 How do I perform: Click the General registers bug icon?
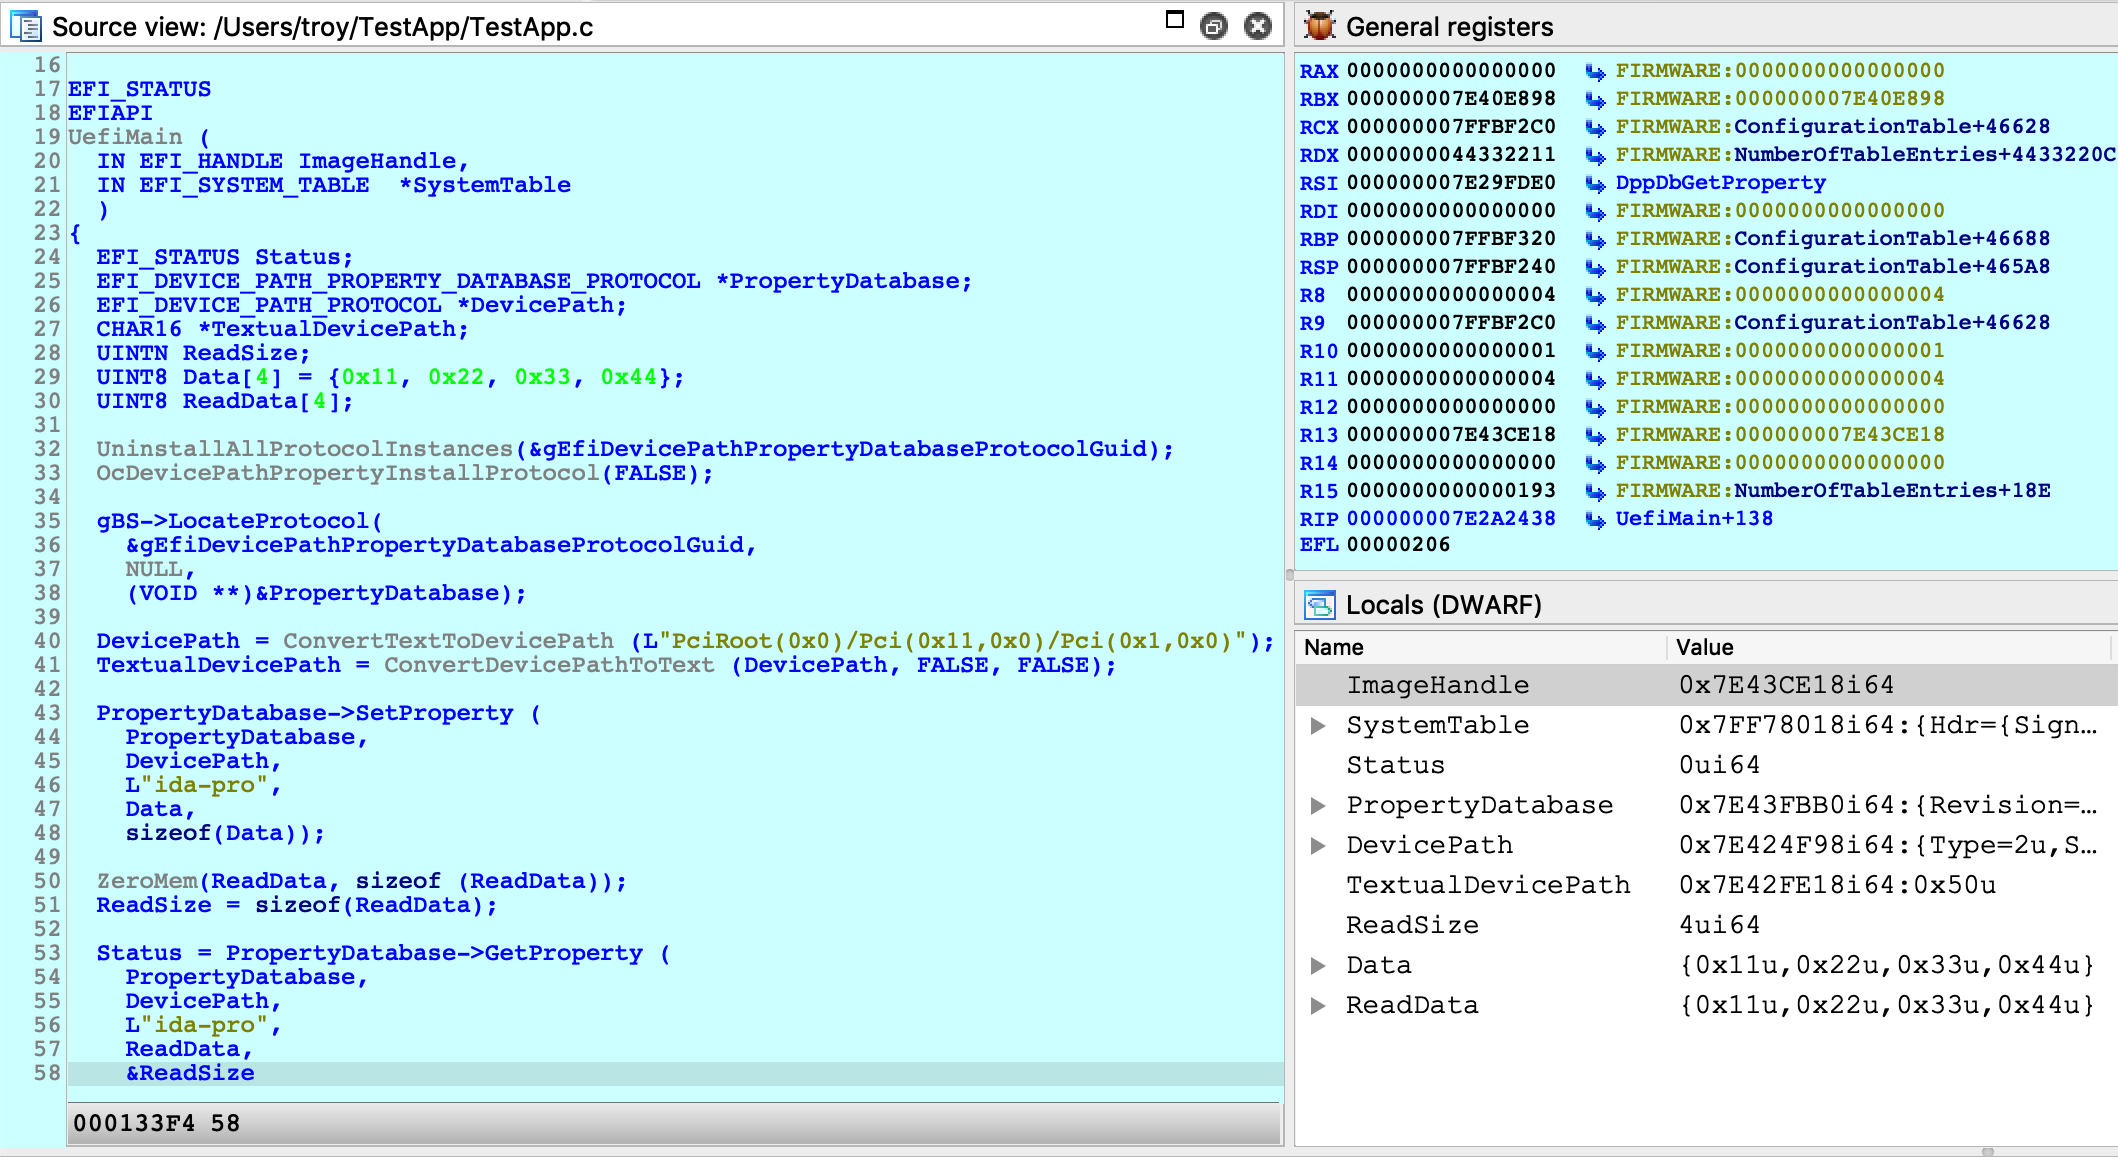[1319, 26]
